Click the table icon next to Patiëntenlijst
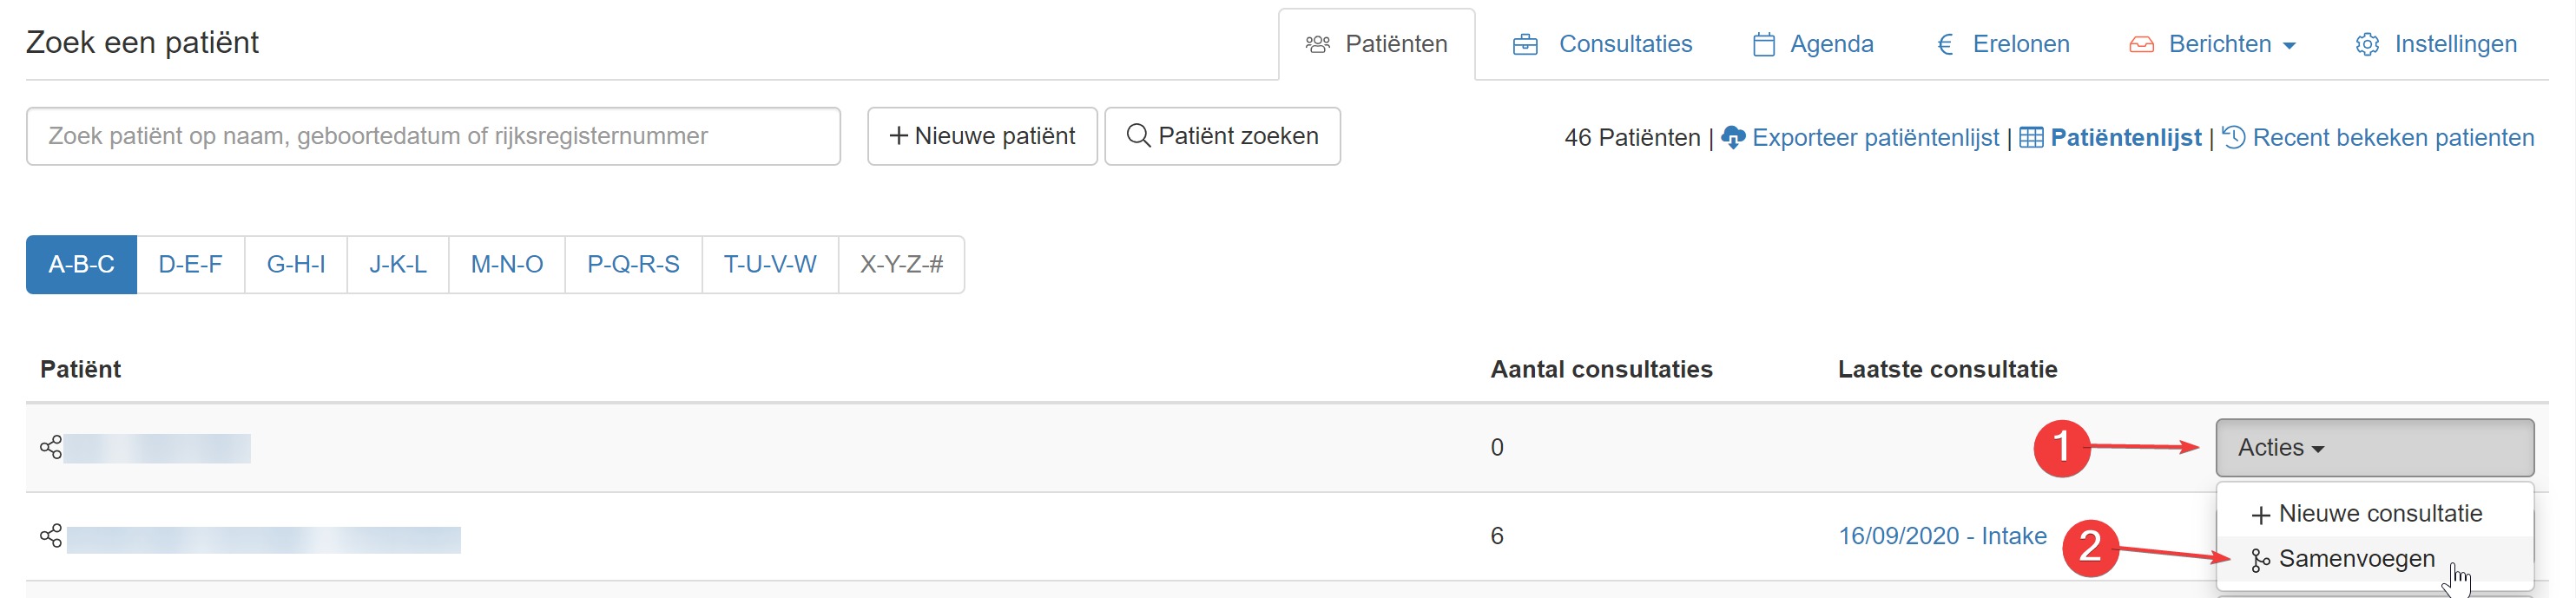 [2031, 137]
